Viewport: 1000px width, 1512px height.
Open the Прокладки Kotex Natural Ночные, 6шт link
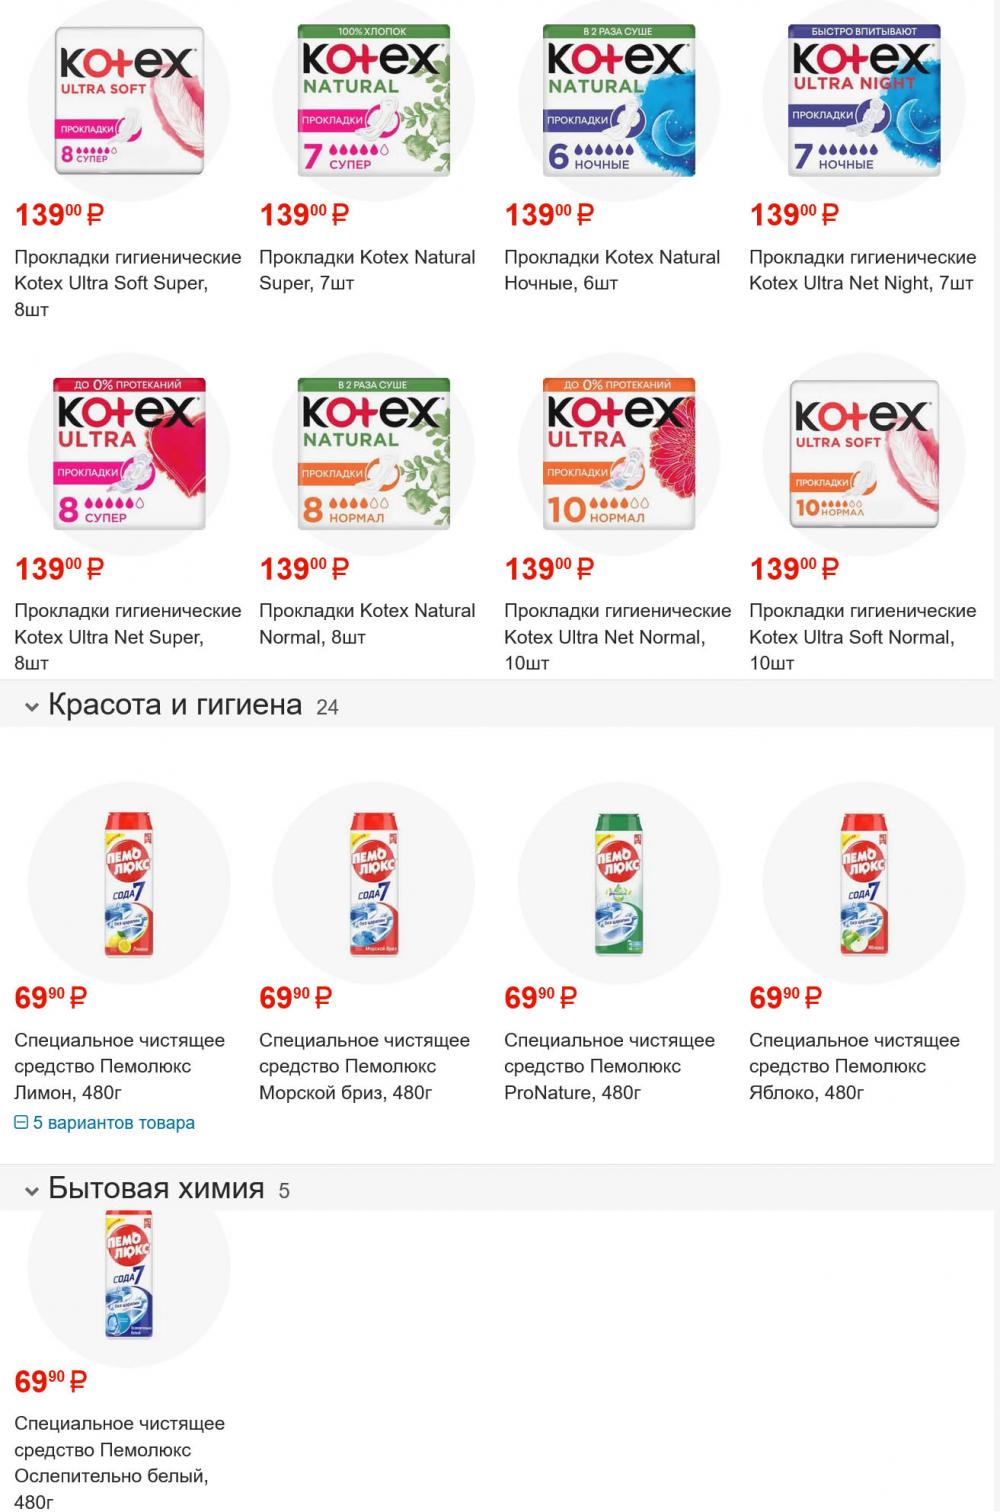tap(612, 270)
